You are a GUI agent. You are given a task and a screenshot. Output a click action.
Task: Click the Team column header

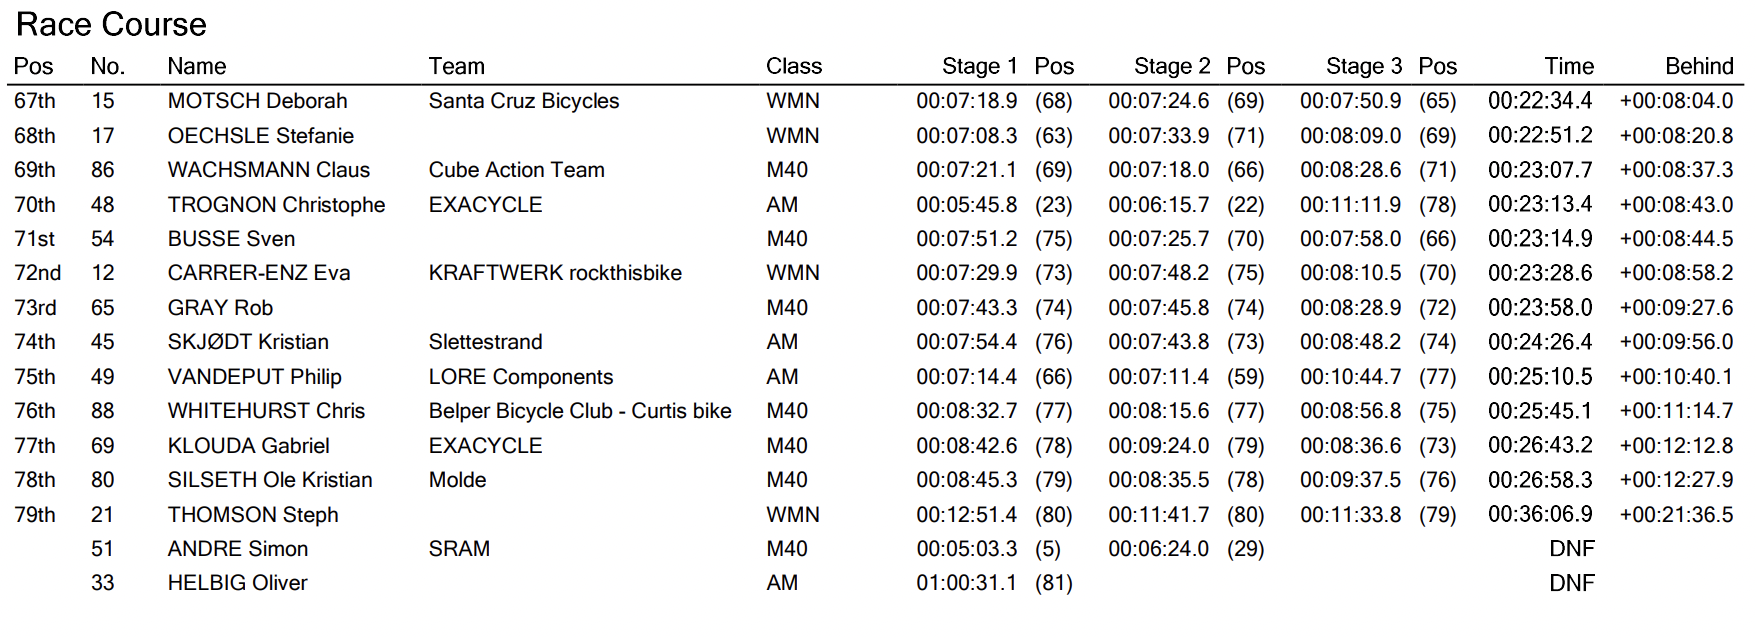pos(456,66)
